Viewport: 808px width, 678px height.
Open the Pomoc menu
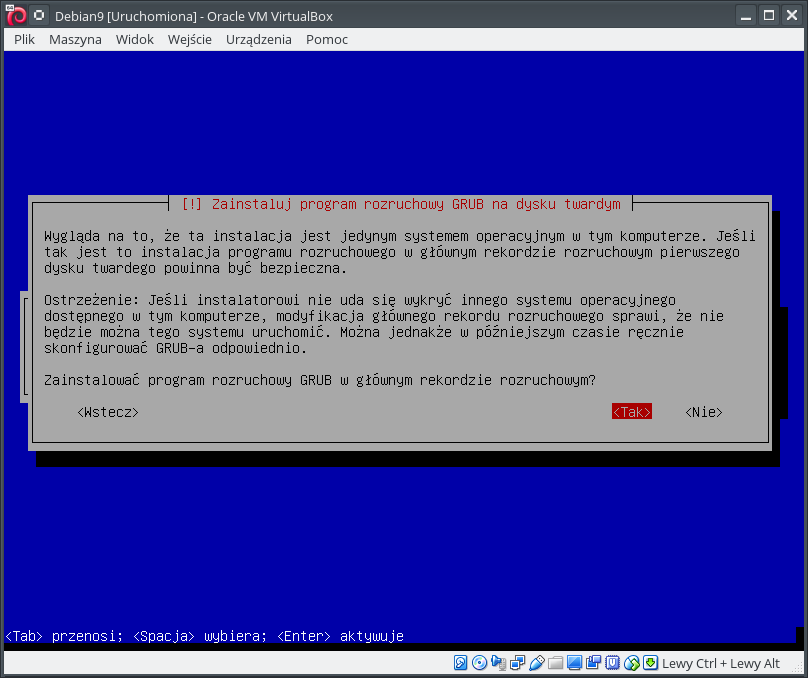click(327, 39)
